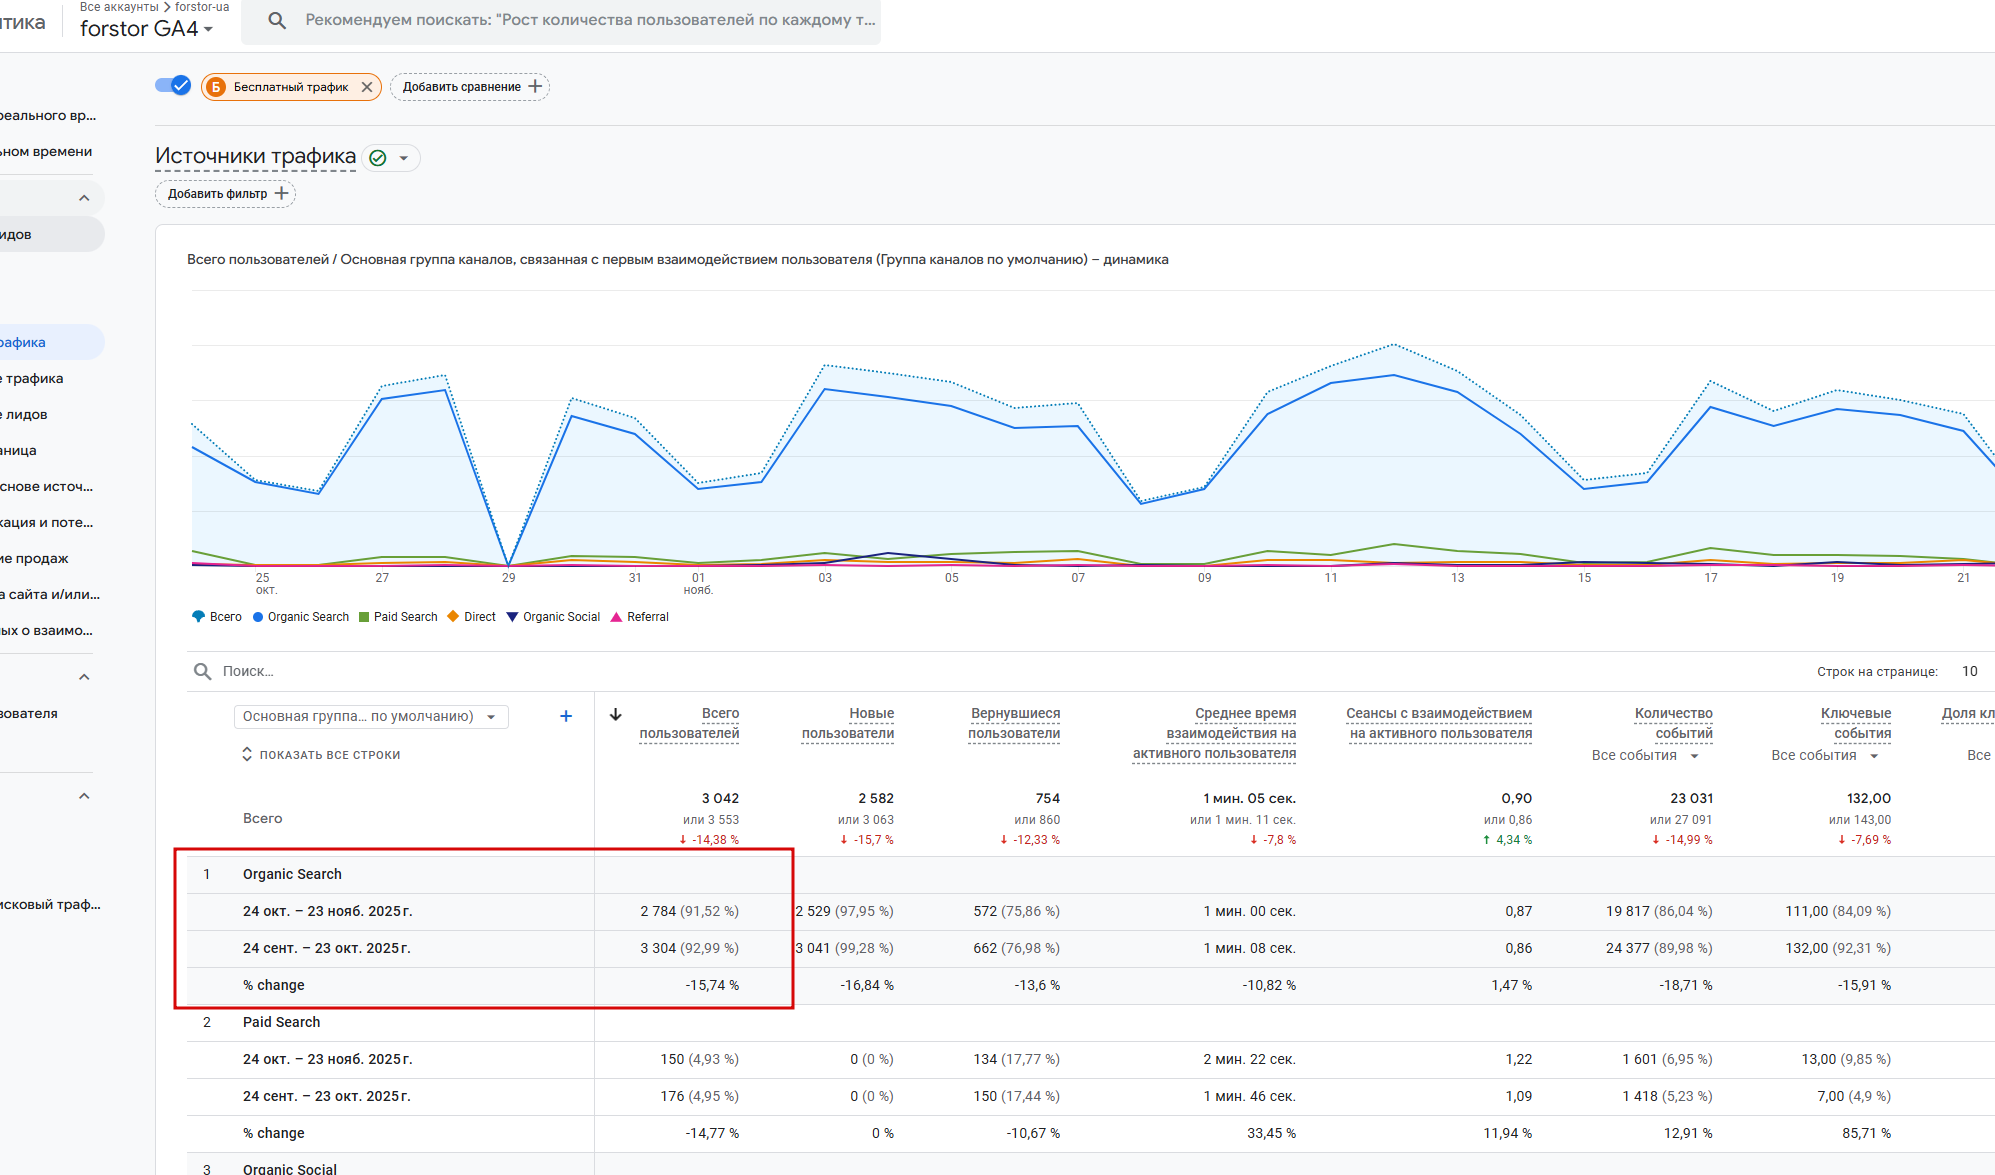
Task: Click the sort arrow in Всего пользователей column
Action: (x=616, y=714)
